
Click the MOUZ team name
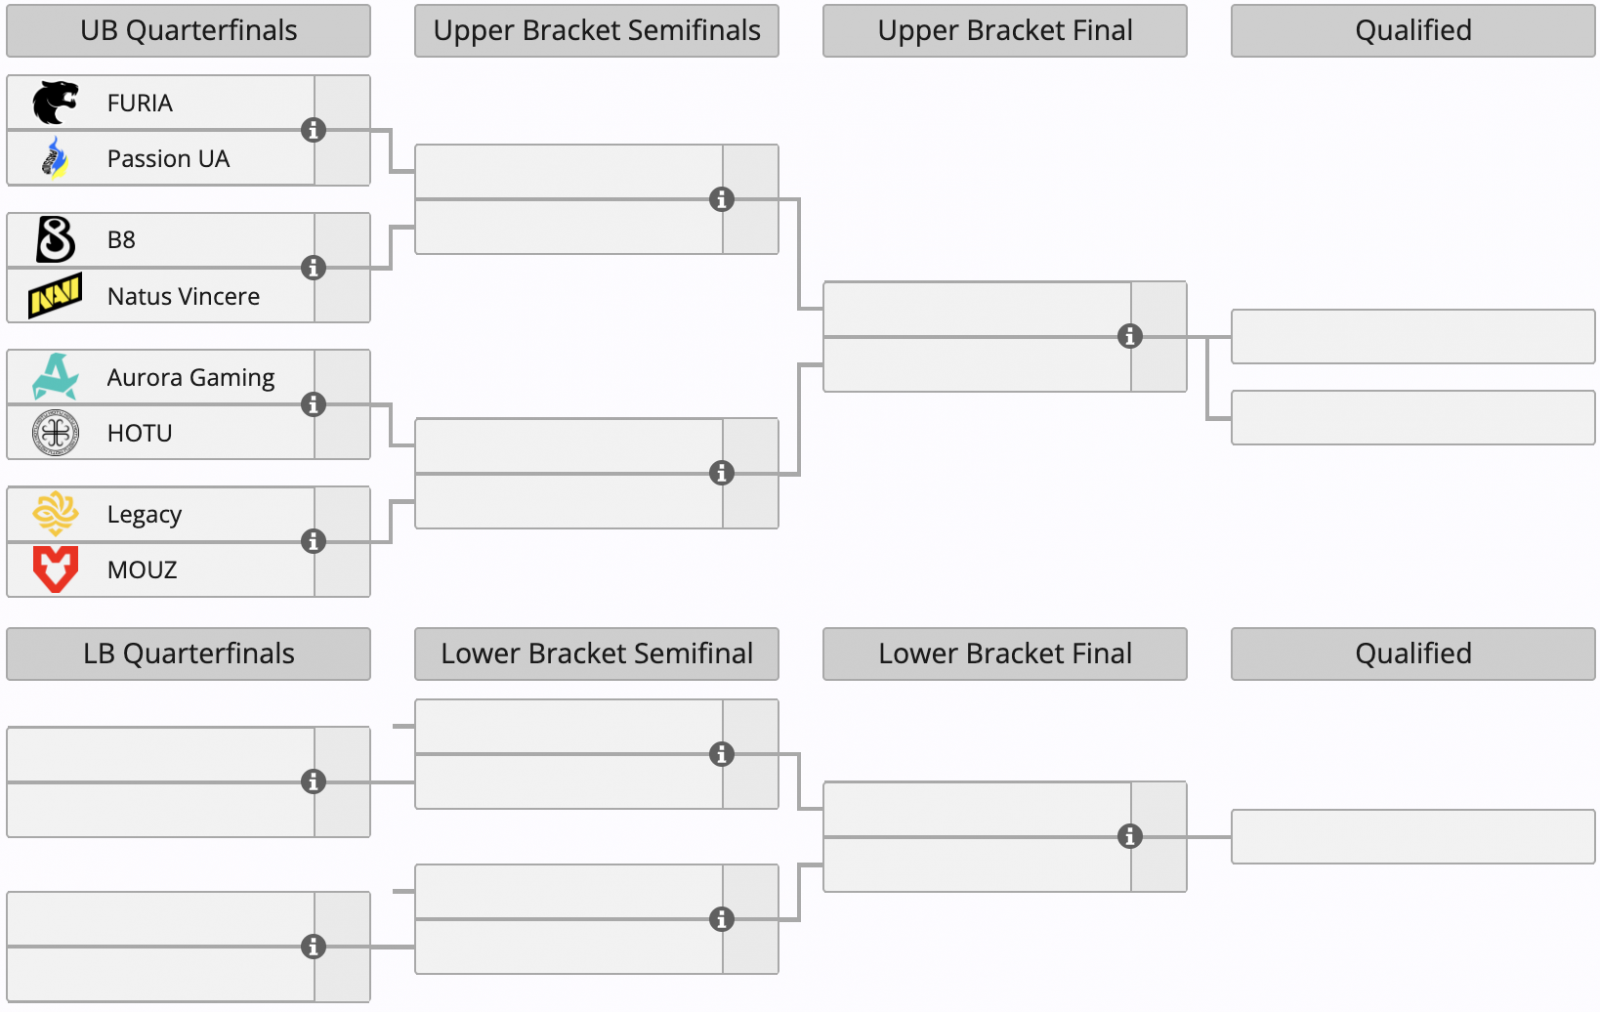coord(142,570)
